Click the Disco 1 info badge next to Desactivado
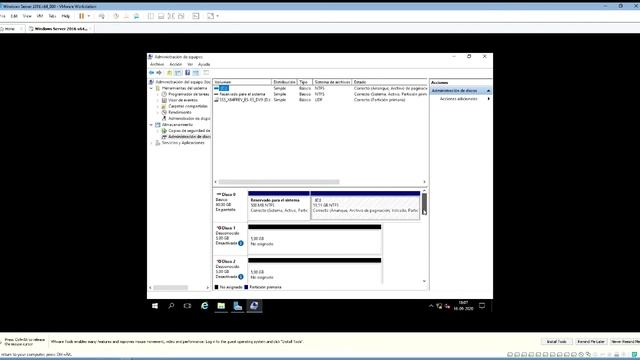 pyautogui.click(x=241, y=243)
